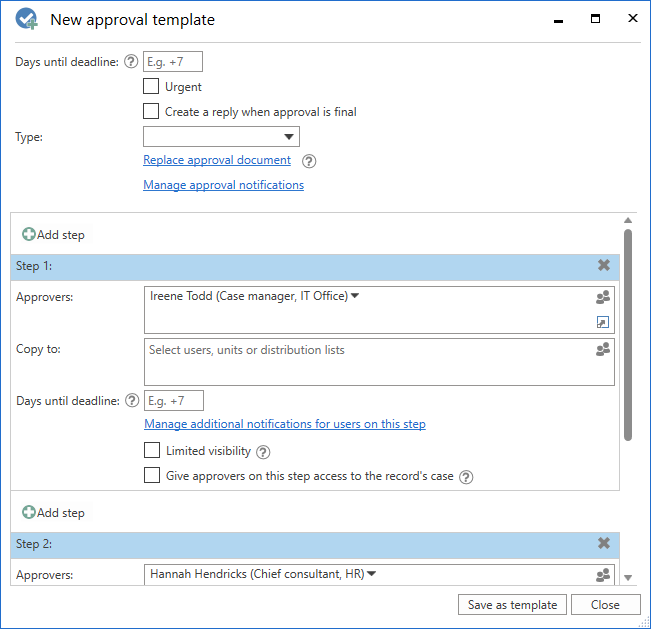The height and width of the screenshot is (629, 651).
Task: Enable the Urgent checkbox
Action: pyautogui.click(x=151, y=87)
